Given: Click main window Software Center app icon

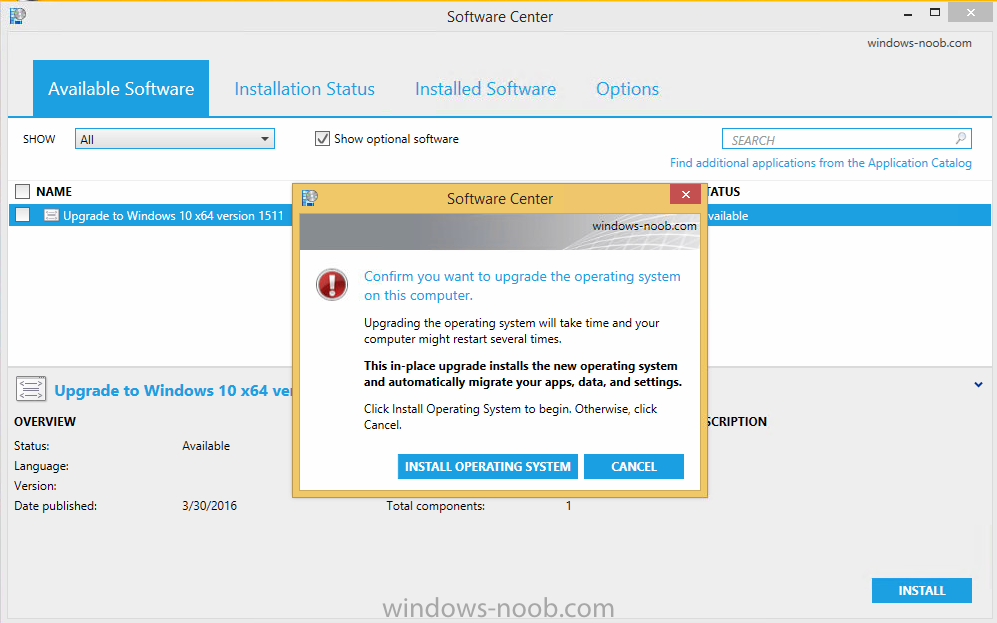Looking at the screenshot, I should click(18, 15).
